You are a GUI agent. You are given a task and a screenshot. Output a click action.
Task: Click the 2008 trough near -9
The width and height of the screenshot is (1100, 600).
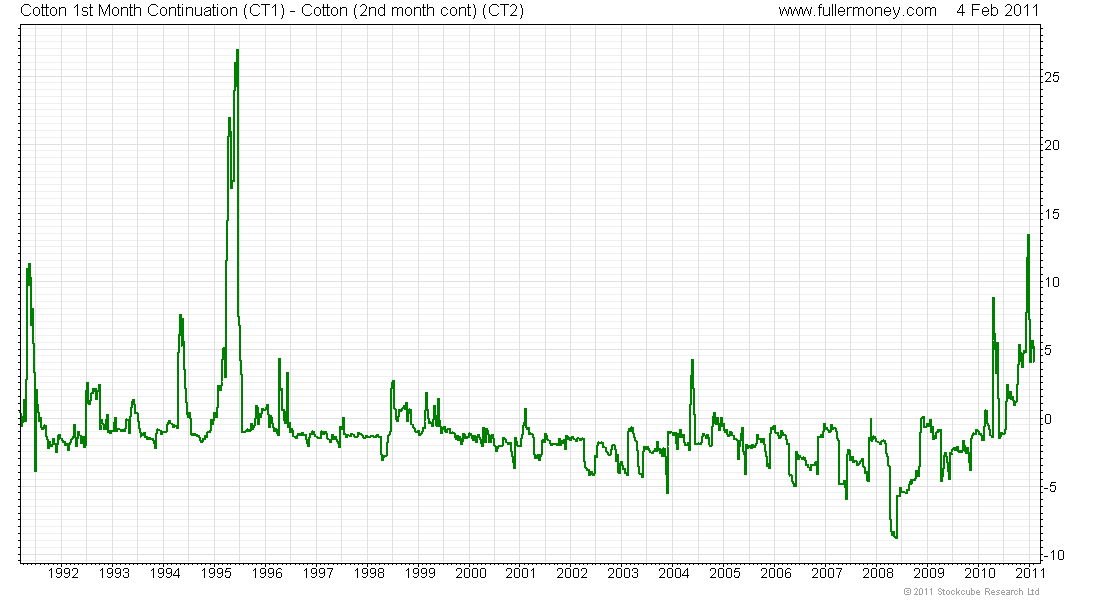coord(895,537)
